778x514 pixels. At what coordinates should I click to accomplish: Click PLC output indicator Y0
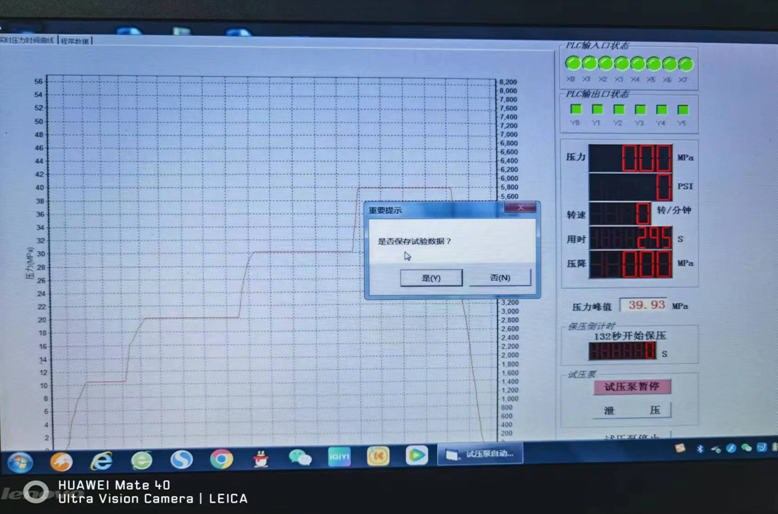576,110
